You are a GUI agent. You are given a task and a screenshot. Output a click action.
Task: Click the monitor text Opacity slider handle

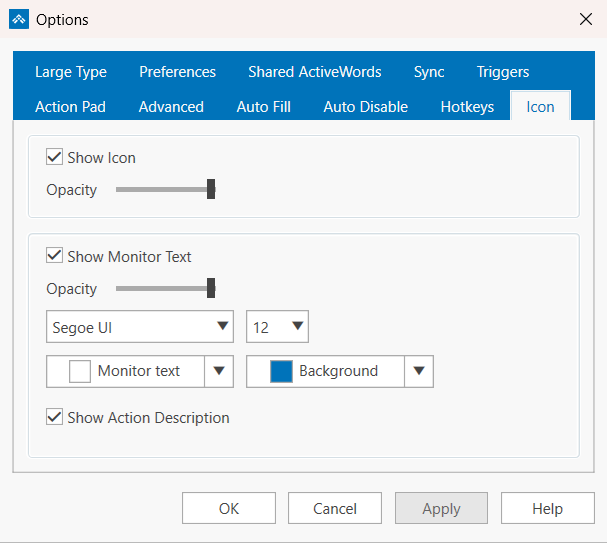[x=211, y=288]
